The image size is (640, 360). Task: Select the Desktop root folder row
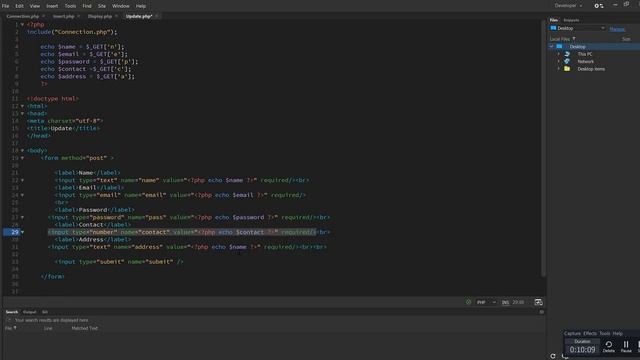595,47
